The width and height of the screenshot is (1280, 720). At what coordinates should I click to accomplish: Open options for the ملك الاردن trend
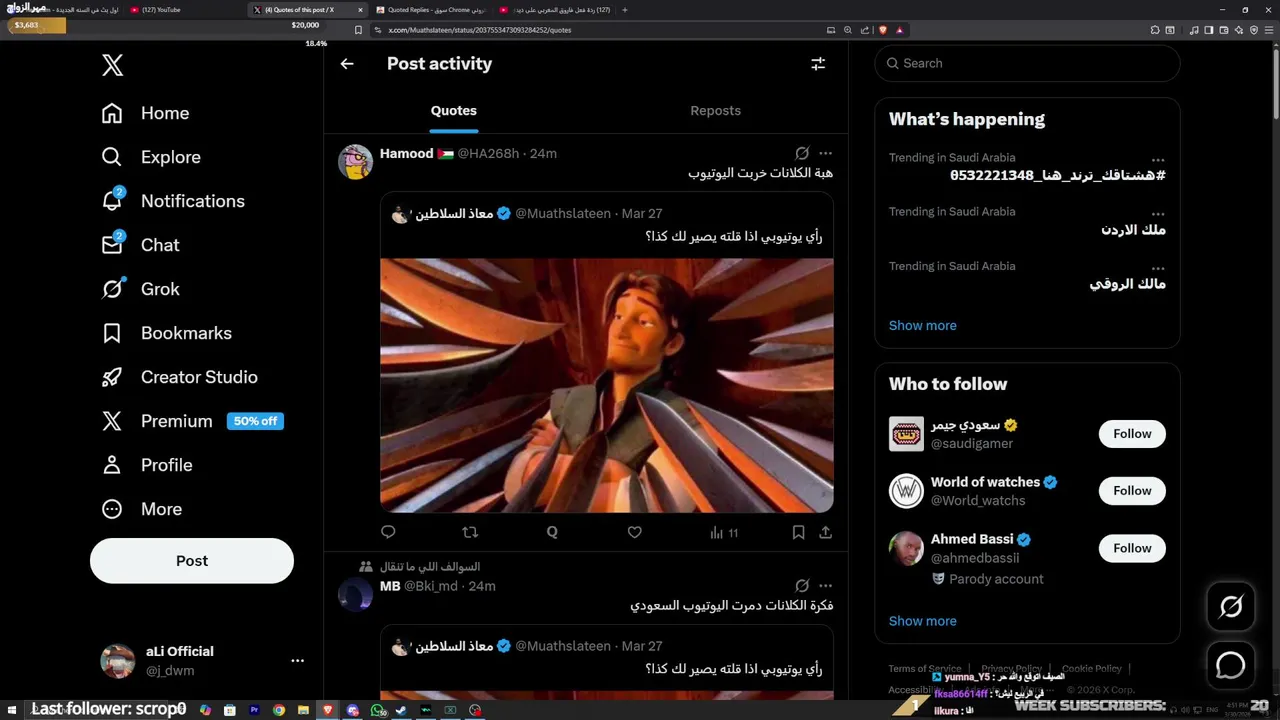(1158, 213)
